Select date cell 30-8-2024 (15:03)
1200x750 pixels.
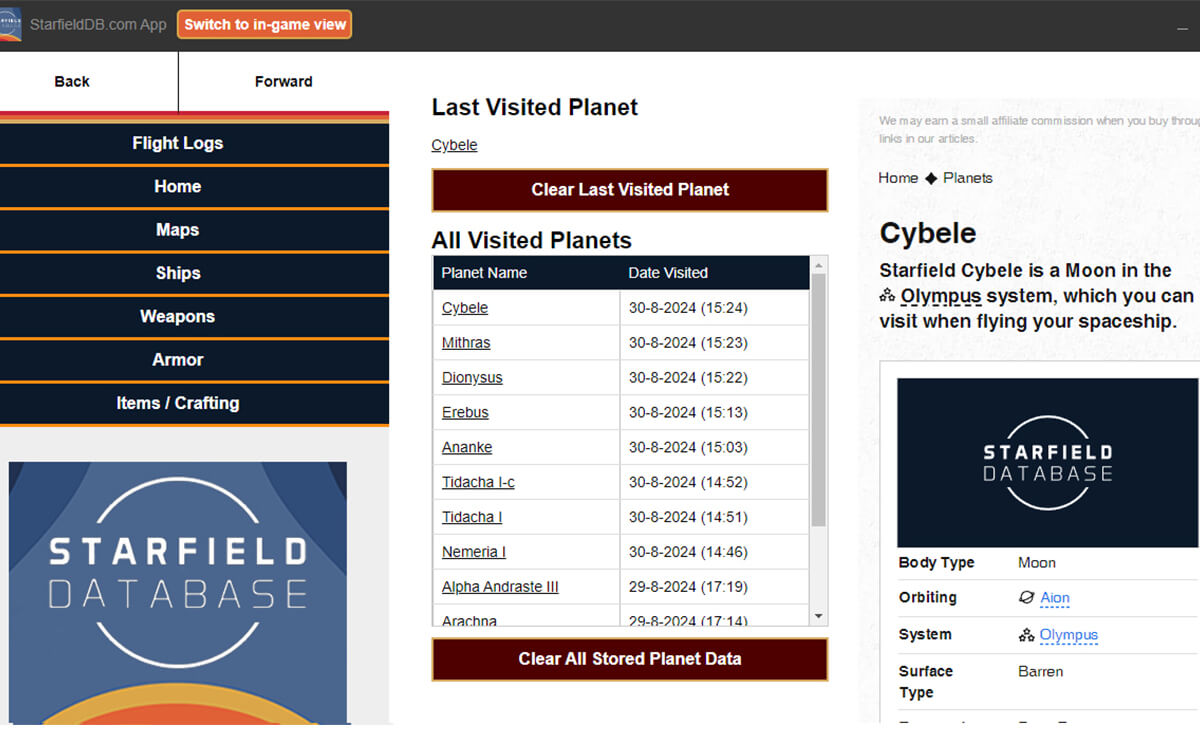714,447
